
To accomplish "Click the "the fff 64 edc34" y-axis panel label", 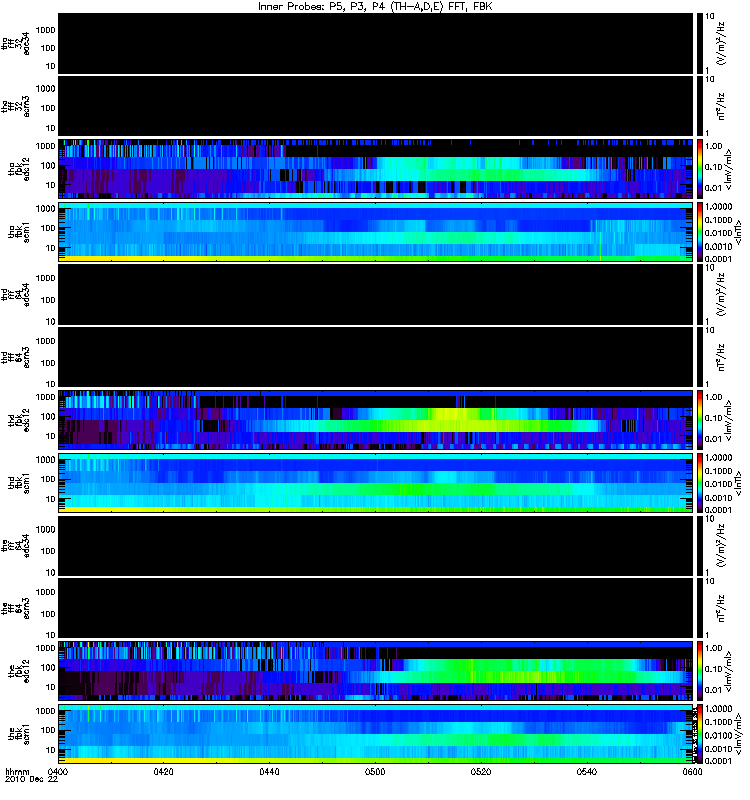I will 15,545.
